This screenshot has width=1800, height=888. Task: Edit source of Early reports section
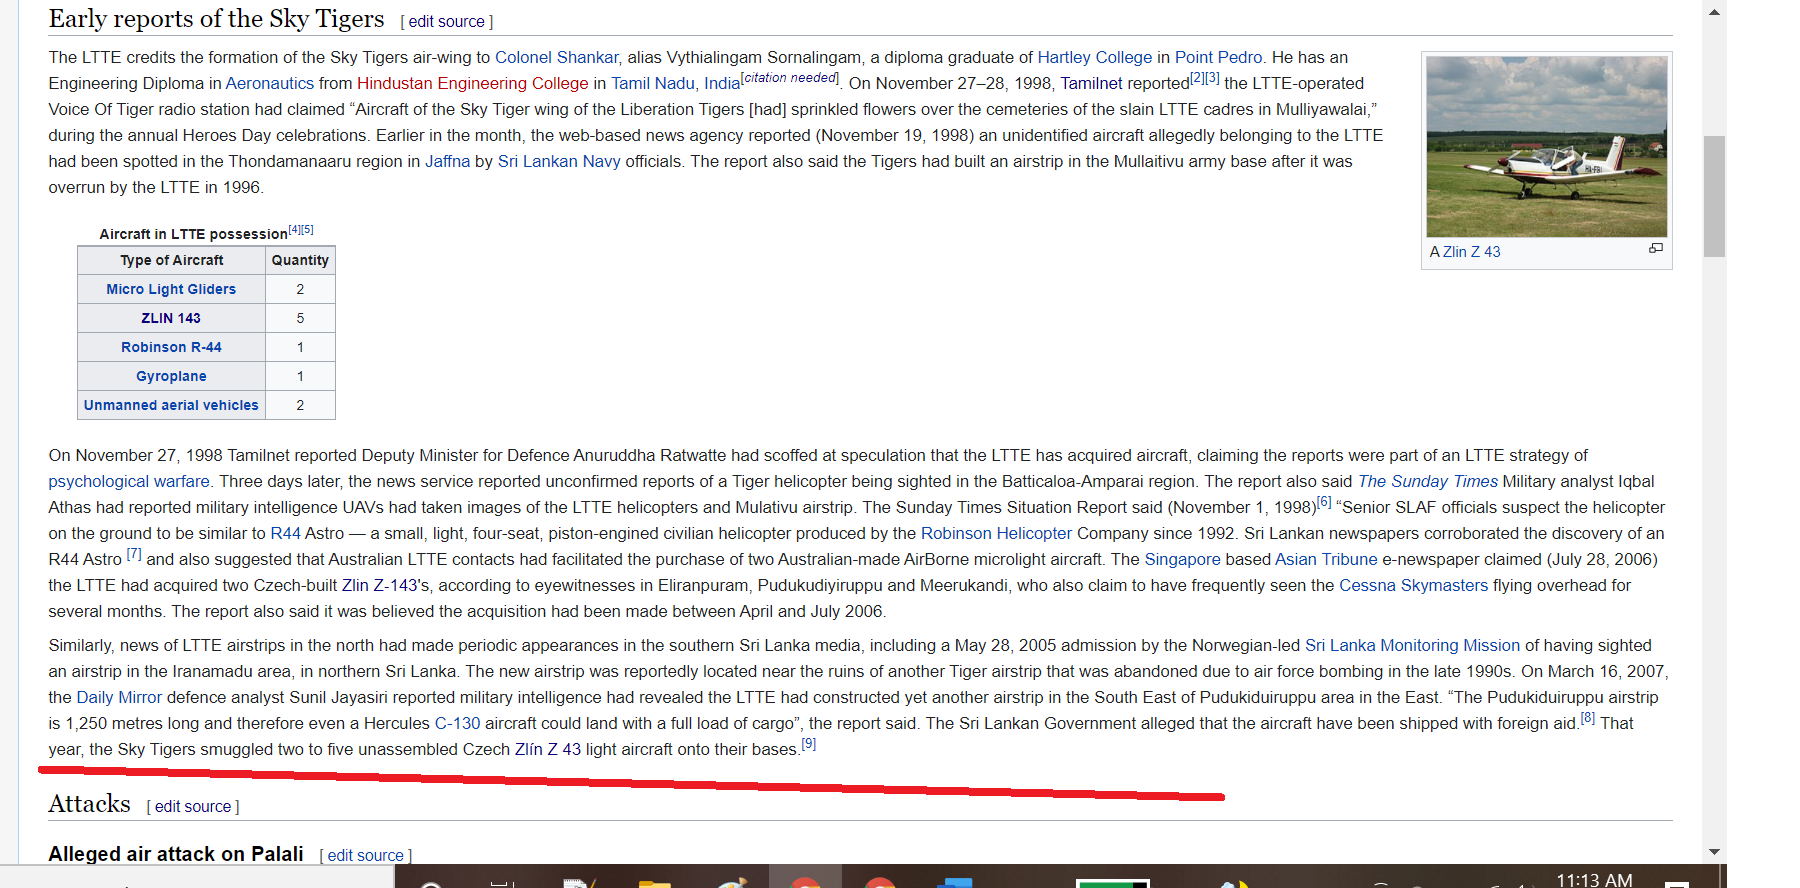pos(446,21)
